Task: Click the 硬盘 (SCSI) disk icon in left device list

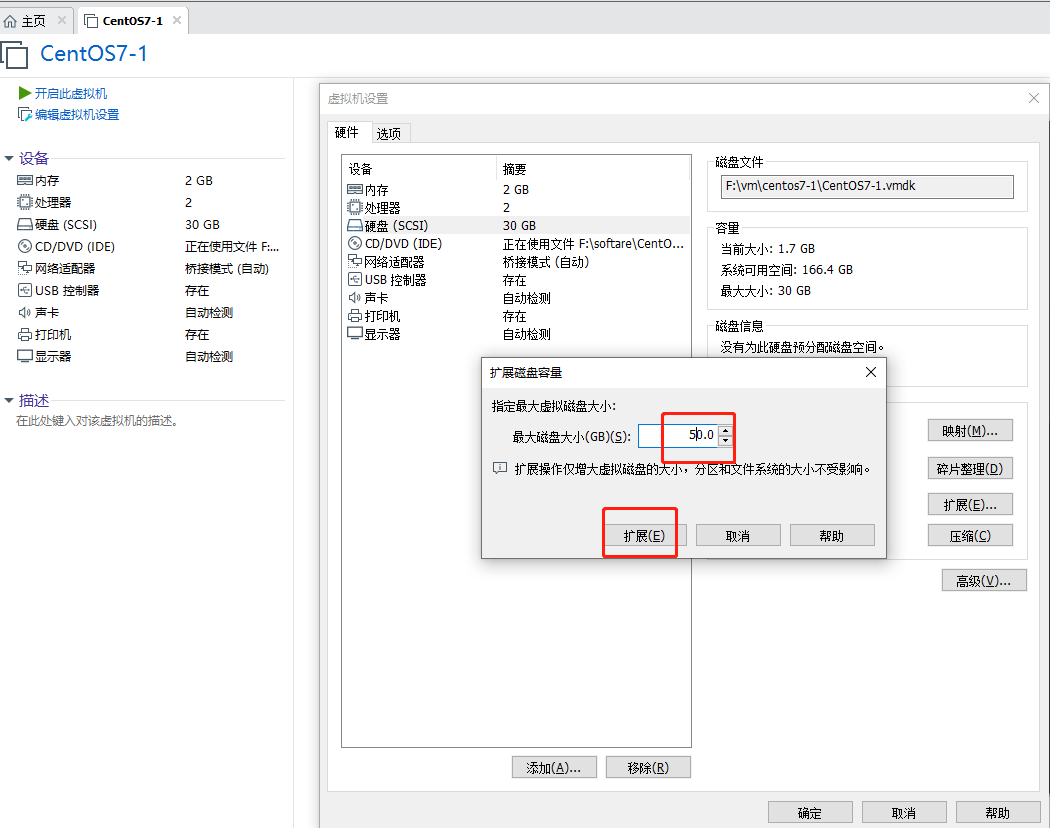Action: point(25,224)
